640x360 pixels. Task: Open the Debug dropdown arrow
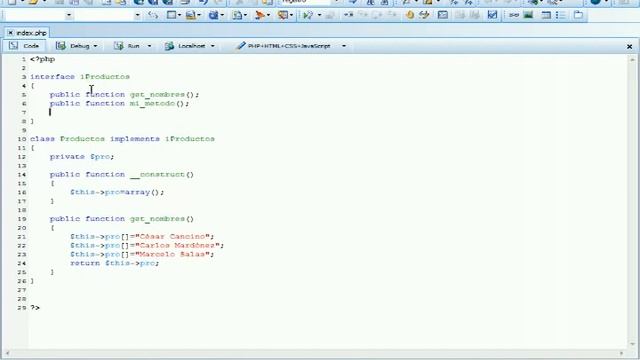pos(95,46)
